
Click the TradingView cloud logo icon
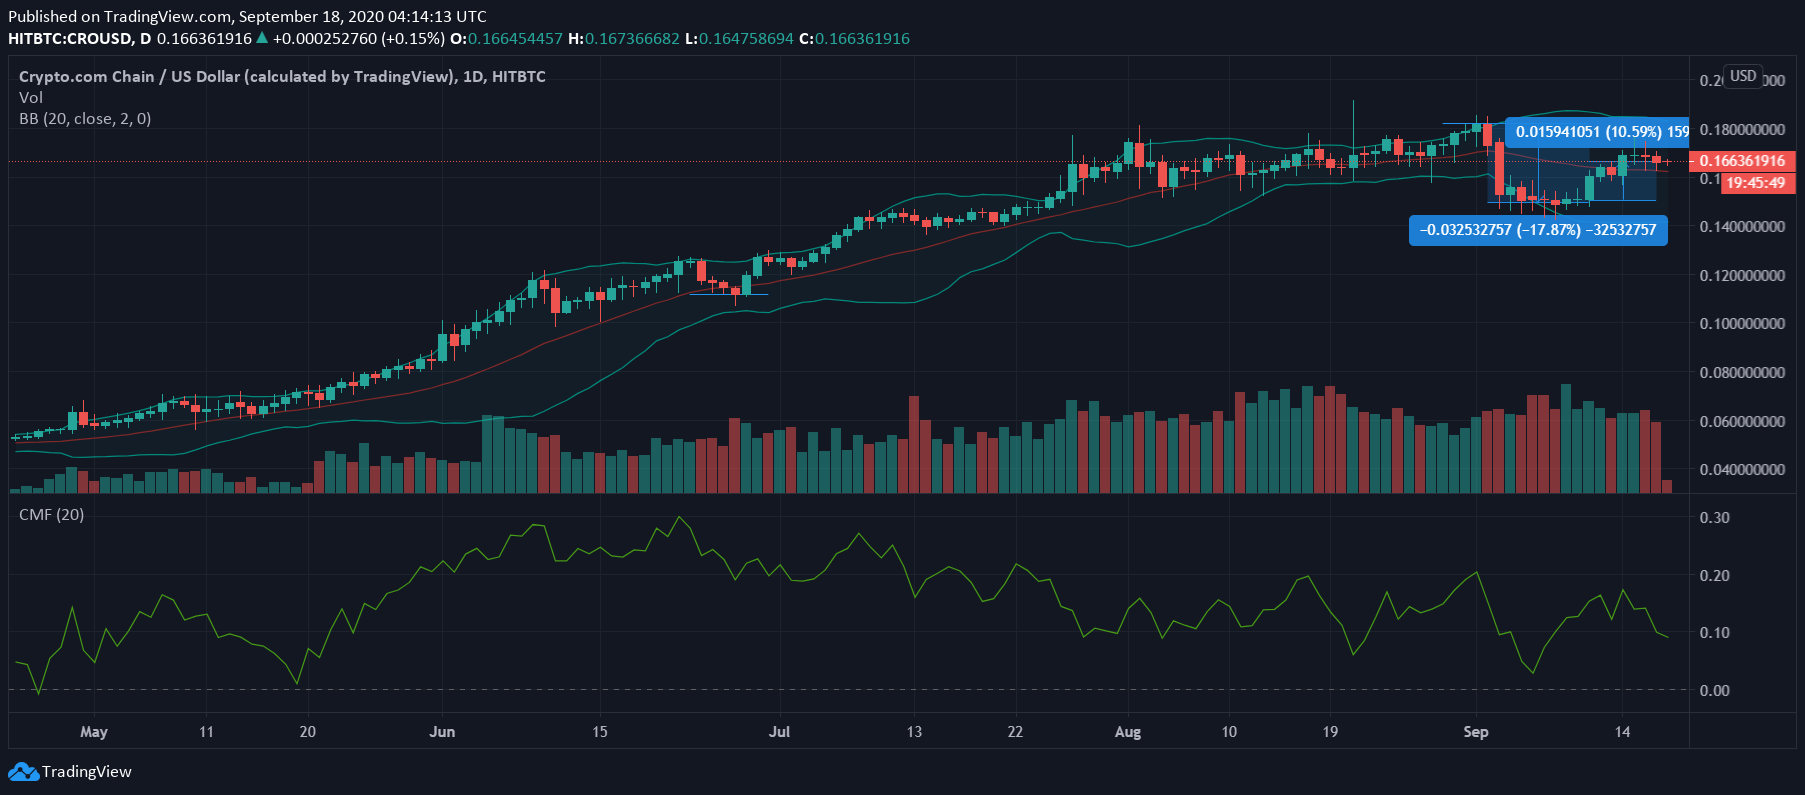(x=23, y=772)
